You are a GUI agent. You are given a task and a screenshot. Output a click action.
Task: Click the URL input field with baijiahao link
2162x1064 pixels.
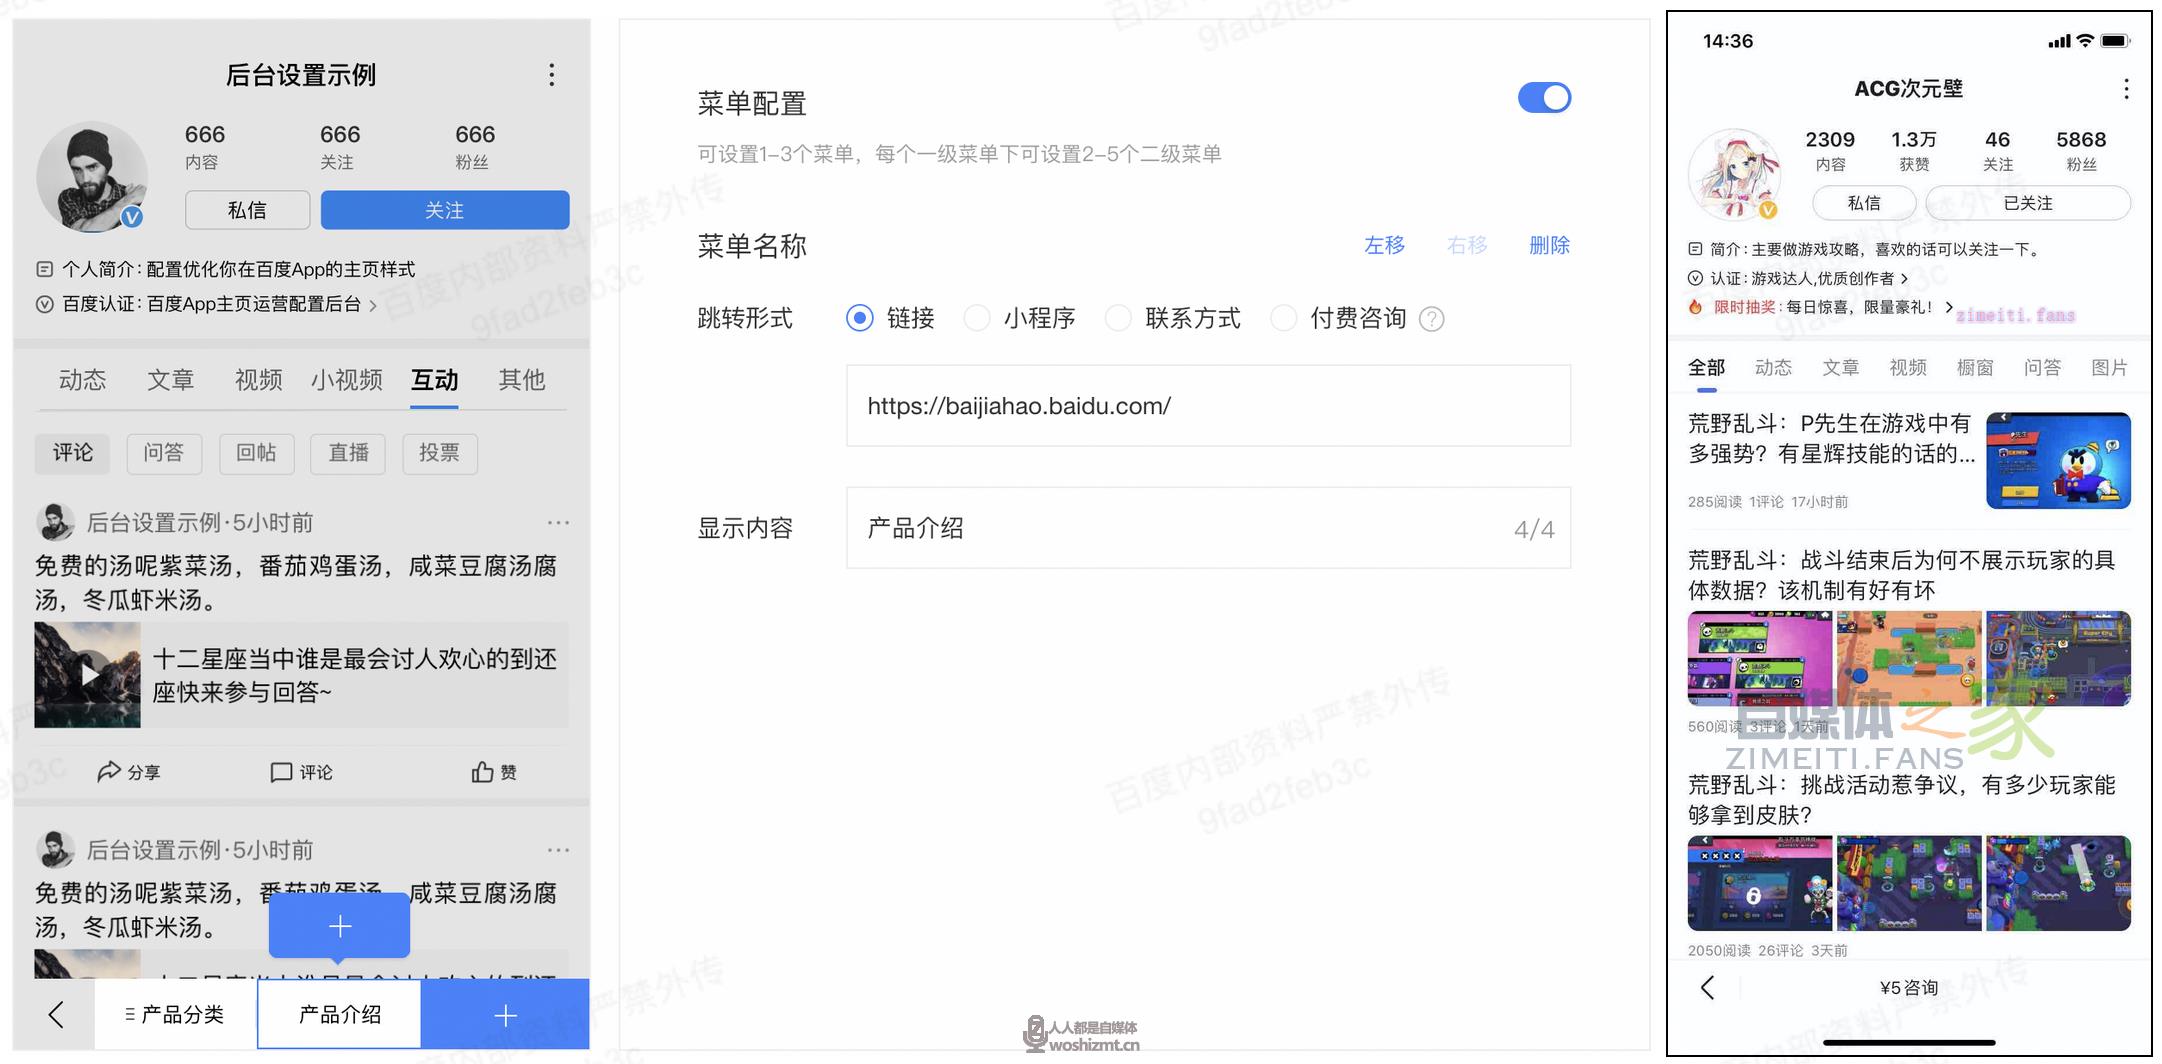coord(1208,406)
